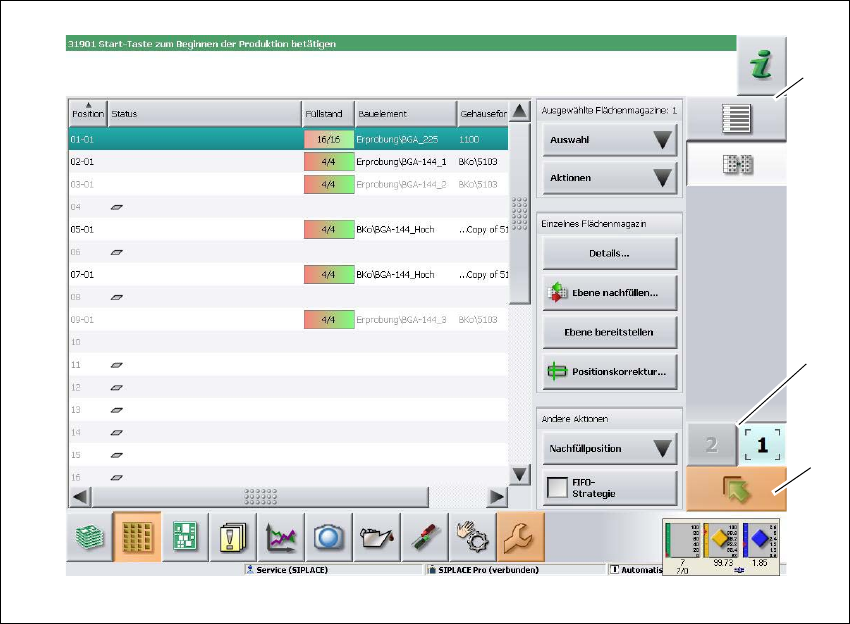Open the statistics line chart icon
Screen dimensions: 850x624
coord(281,538)
